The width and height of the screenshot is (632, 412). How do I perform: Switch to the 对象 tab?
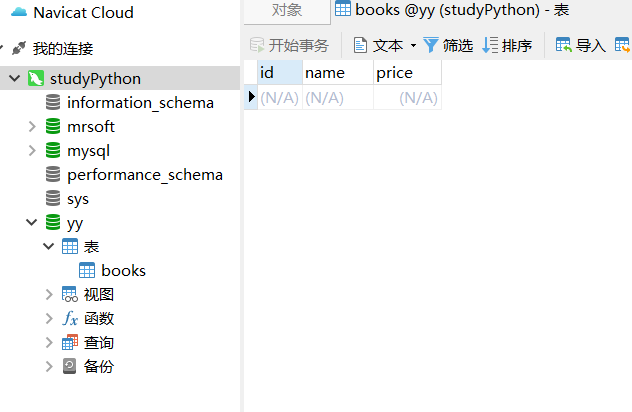pyautogui.click(x=287, y=11)
